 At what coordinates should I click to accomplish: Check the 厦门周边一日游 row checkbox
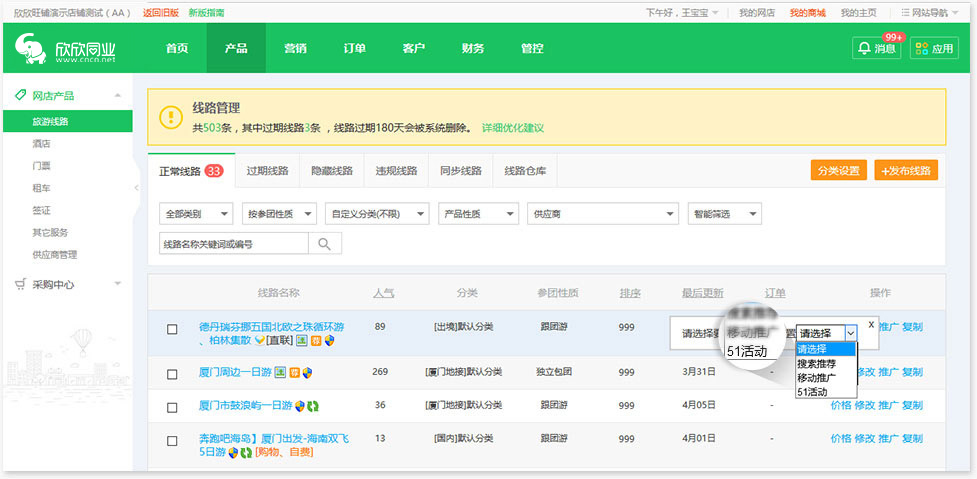tap(172, 373)
